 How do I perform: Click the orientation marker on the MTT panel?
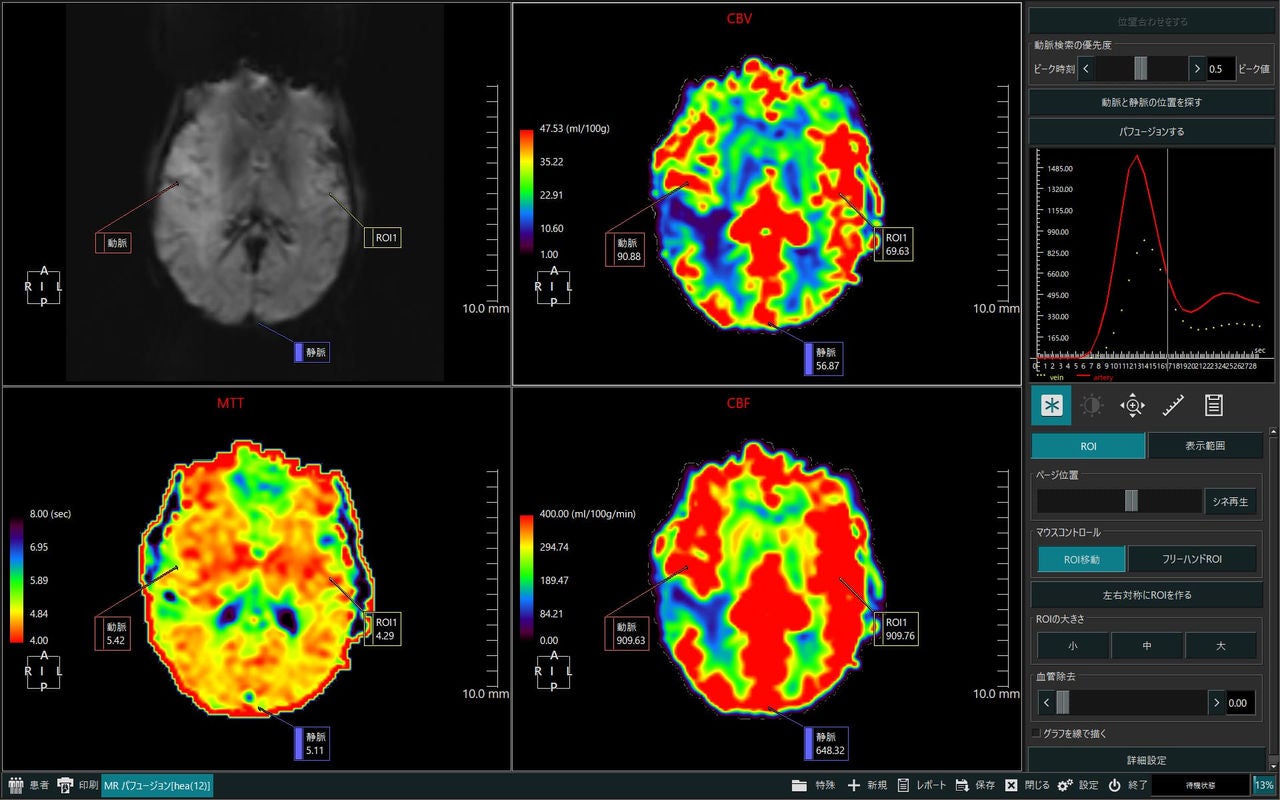[x=43, y=672]
